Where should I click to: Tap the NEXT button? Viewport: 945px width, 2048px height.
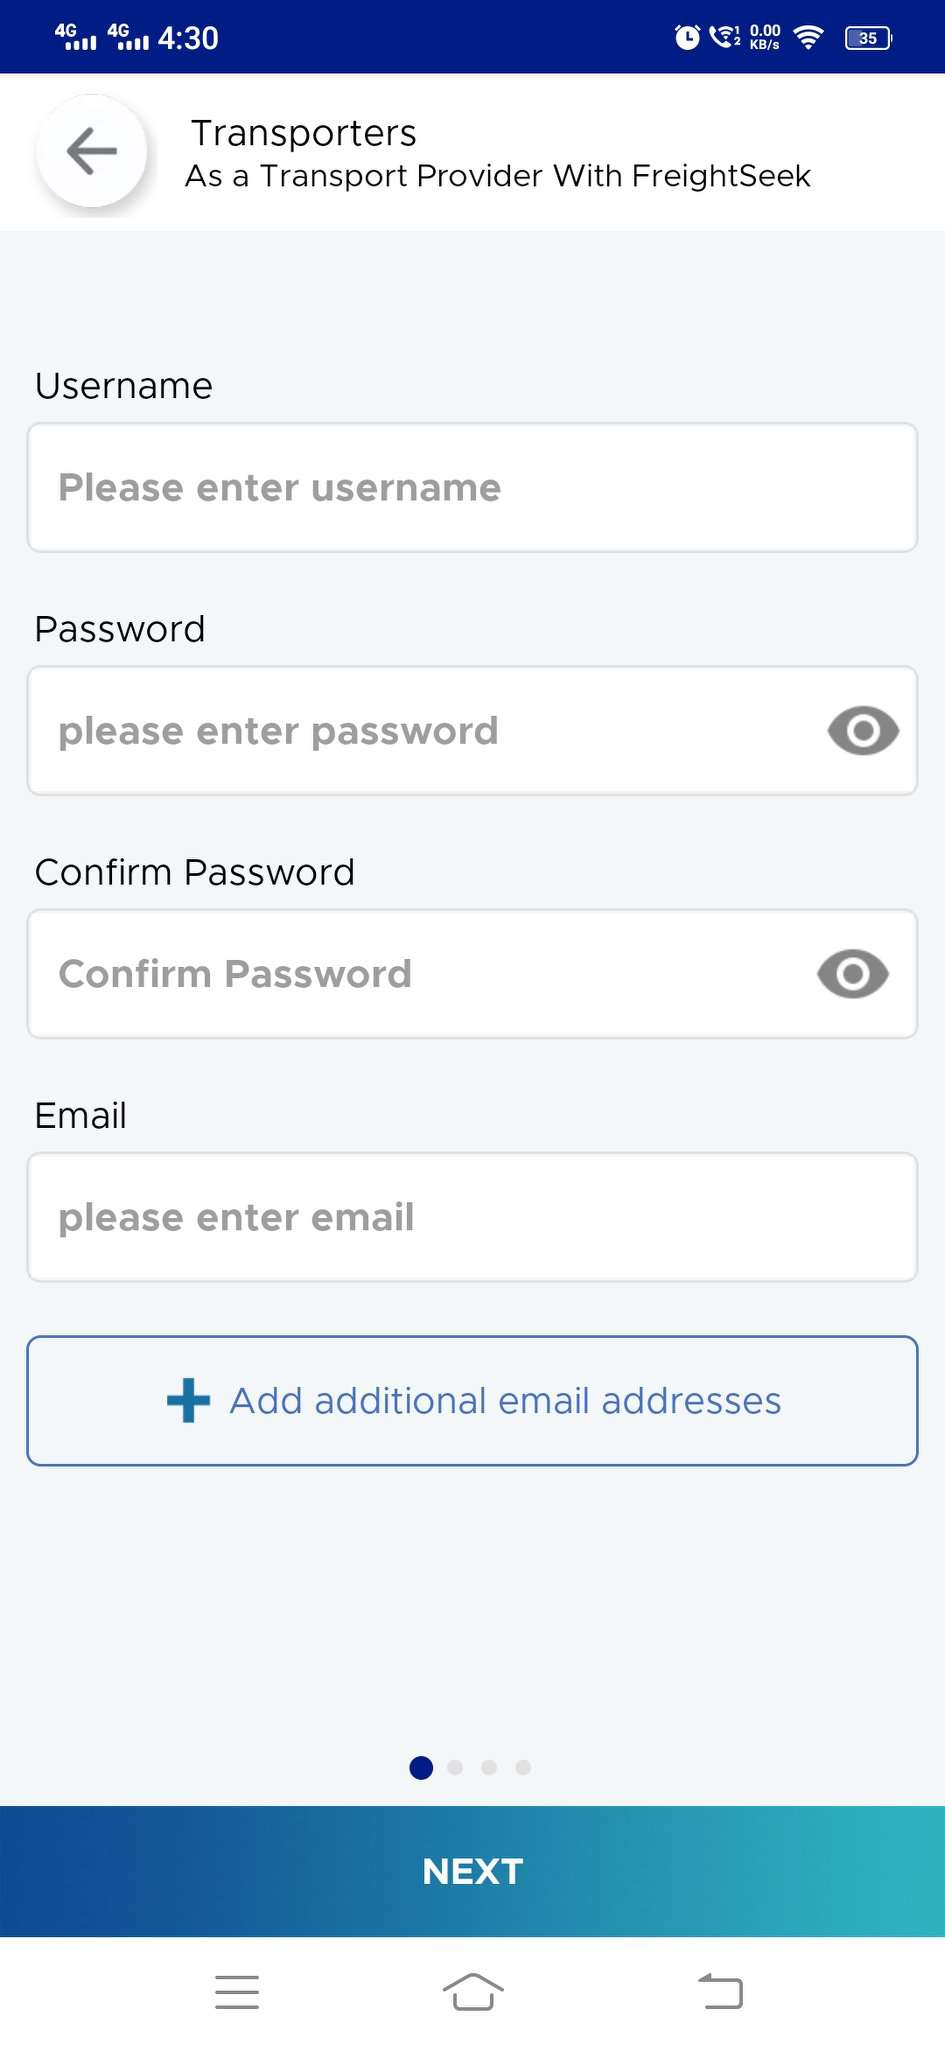[472, 1871]
